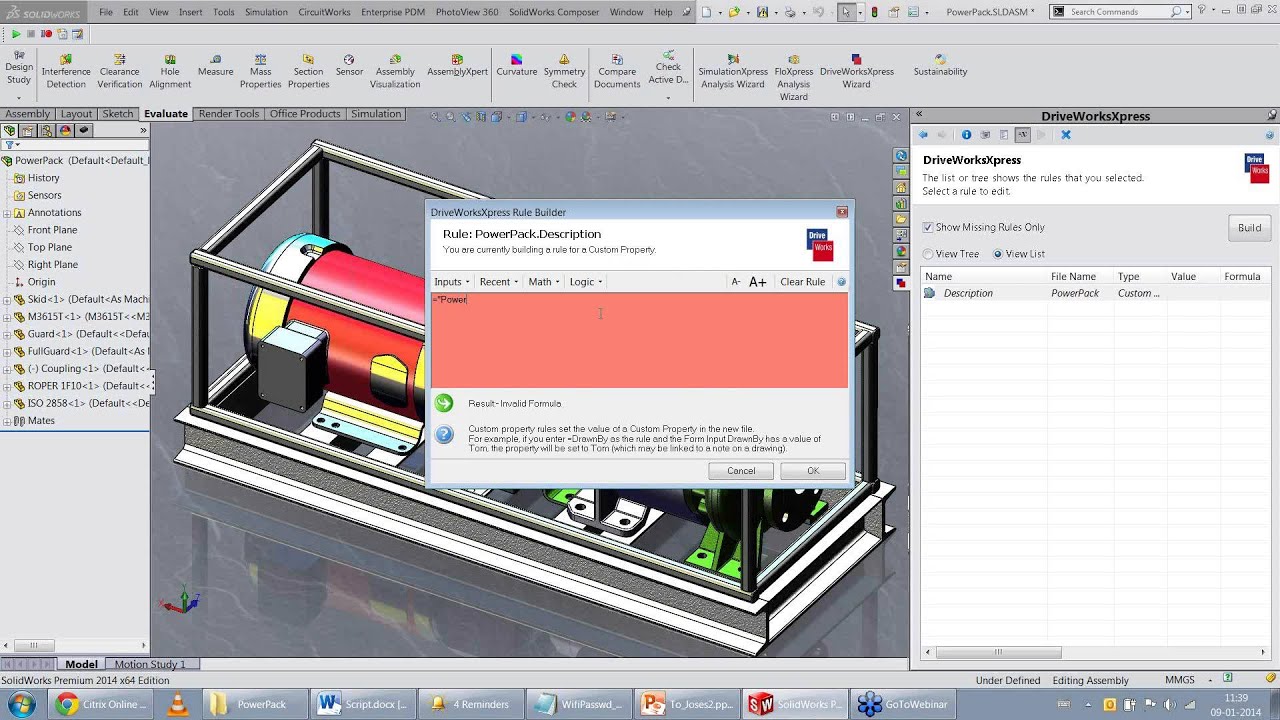Open Mass Properties

point(260,71)
